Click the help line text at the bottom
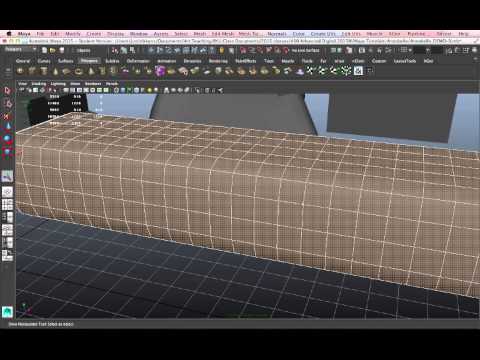This screenshot has height=360, width=480. (x=41, y=324)
